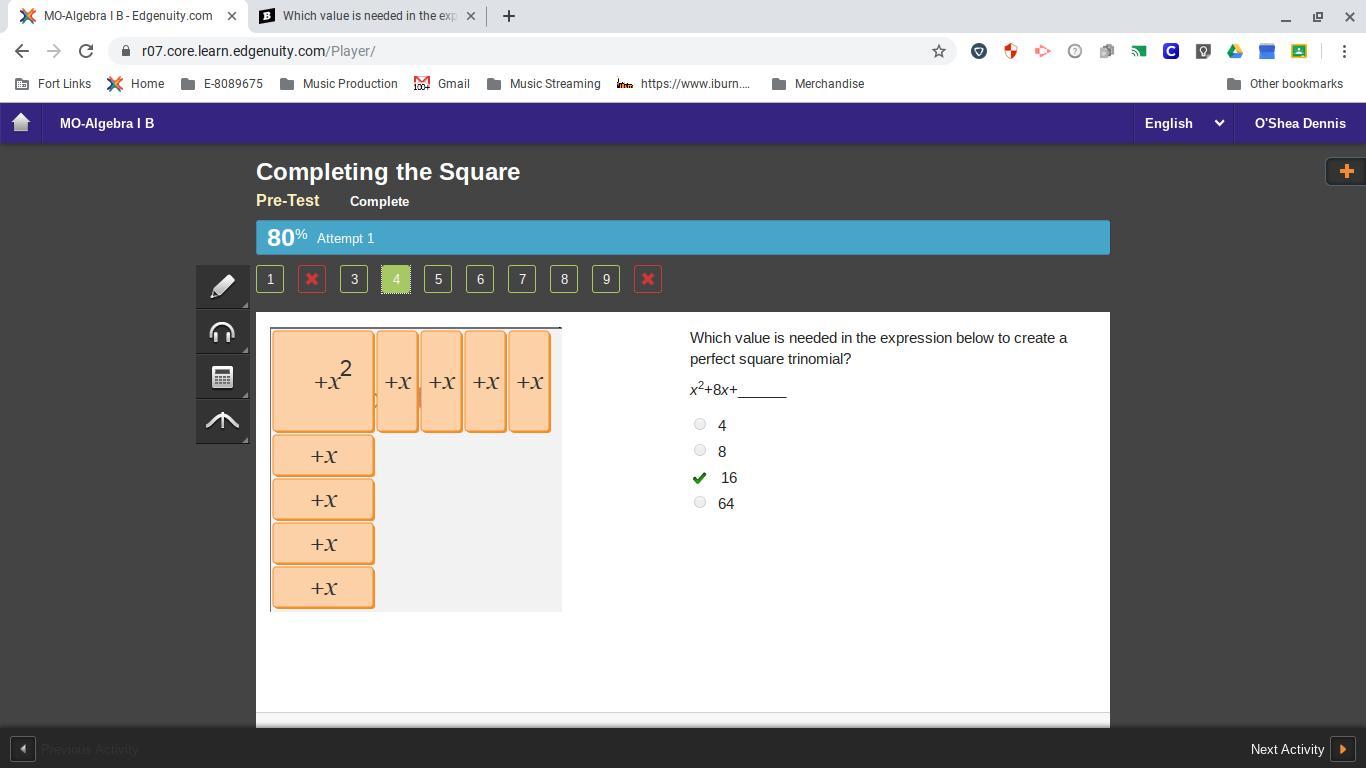View site info lock icon

pos(125,51)
